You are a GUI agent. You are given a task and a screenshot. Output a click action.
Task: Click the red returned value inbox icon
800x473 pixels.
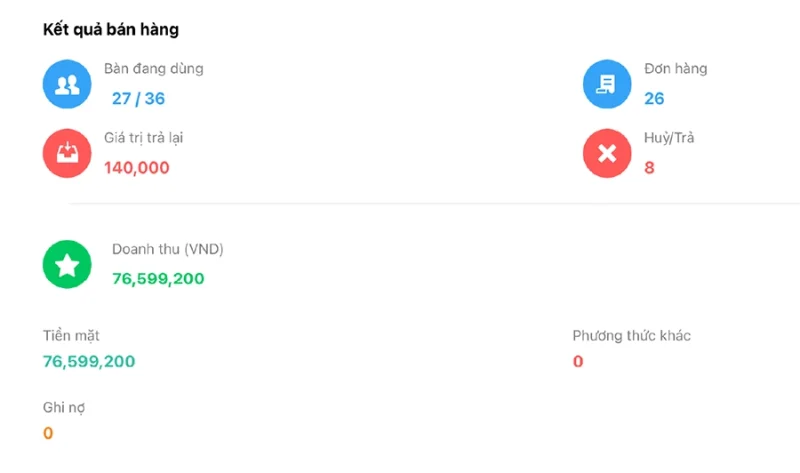(x=67, y=153)
